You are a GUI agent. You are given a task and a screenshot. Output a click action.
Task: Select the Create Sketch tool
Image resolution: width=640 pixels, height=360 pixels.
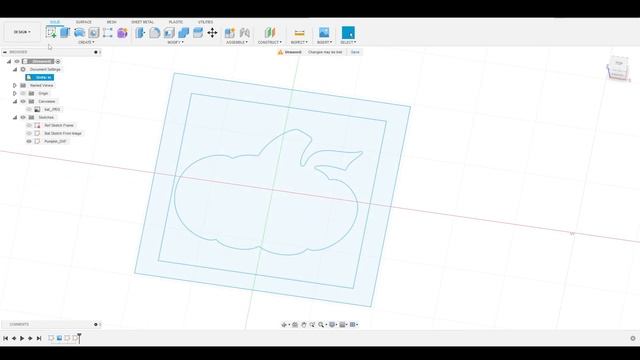(x=51, y=33)
